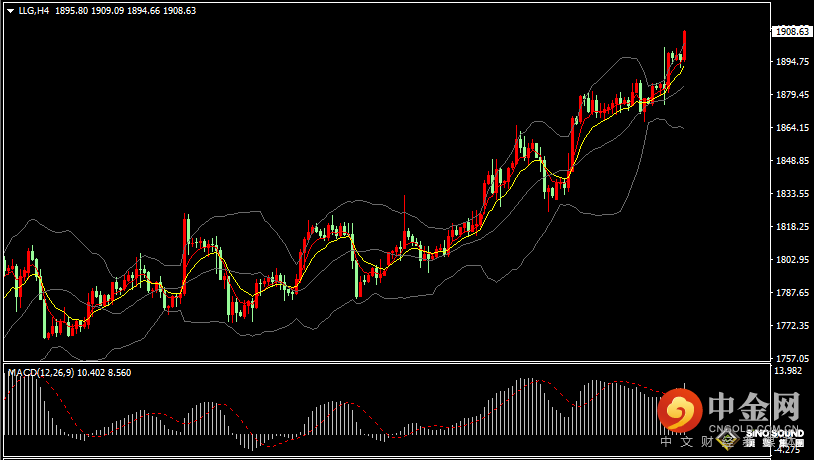Screen dimensions: 814x460
Task: Click the 1787.65 price axis label
Action: [791, 293]
